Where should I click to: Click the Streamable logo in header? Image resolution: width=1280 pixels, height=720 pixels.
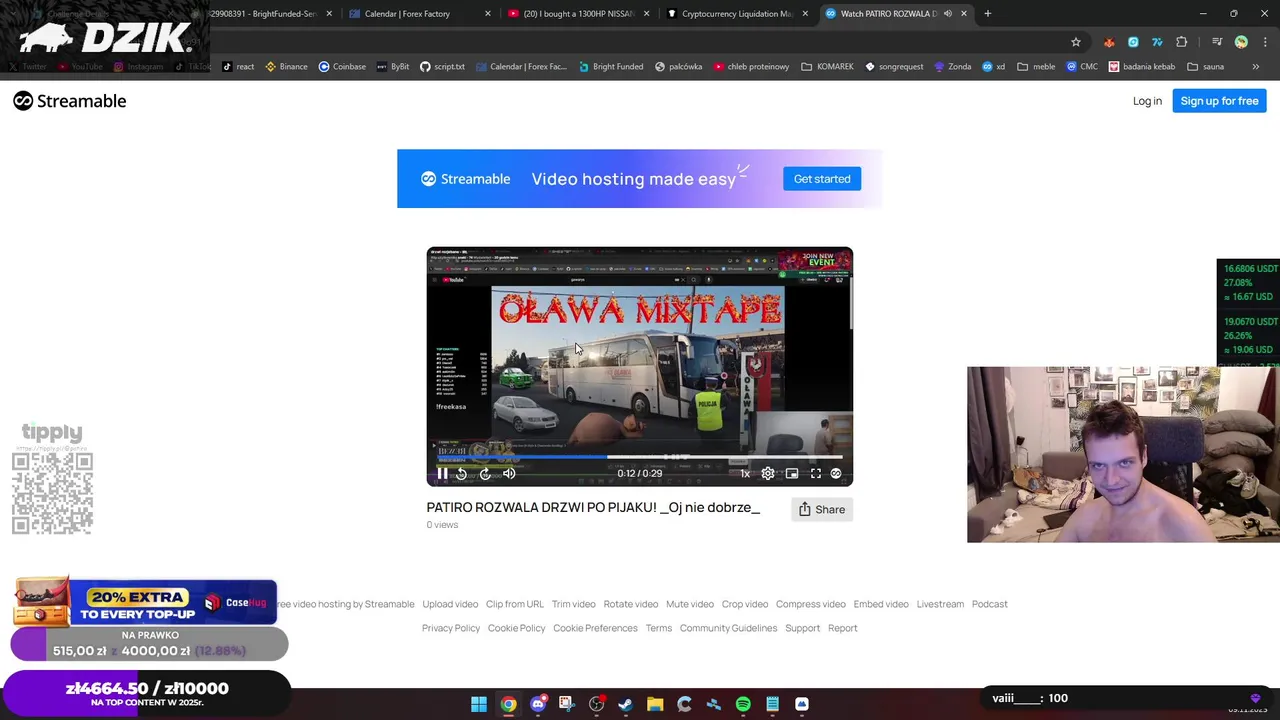coord(70,101)
